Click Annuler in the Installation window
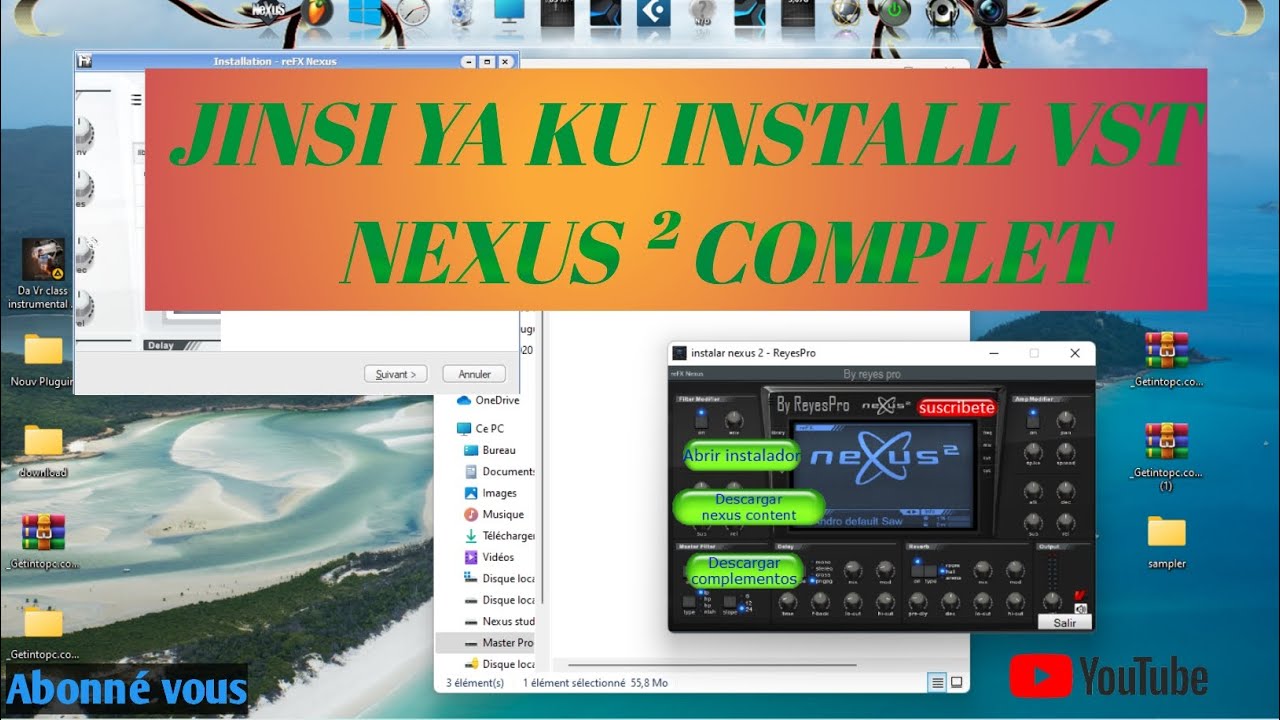 tap(475, 374)
